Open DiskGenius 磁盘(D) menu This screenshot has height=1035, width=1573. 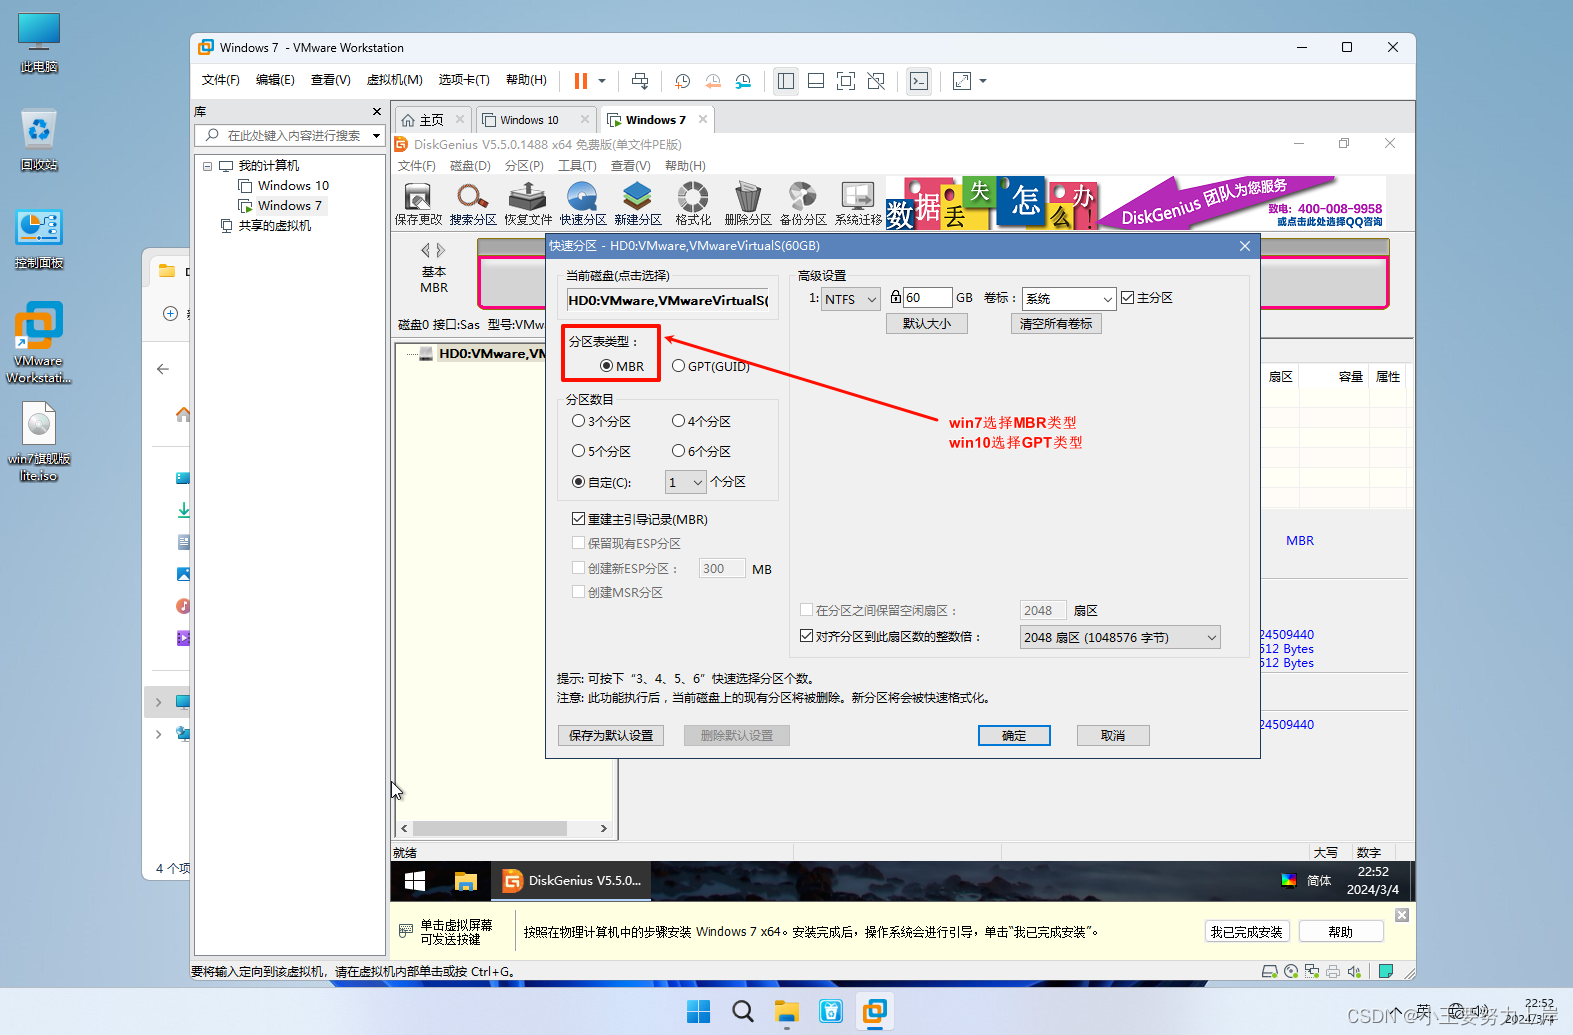470,166
